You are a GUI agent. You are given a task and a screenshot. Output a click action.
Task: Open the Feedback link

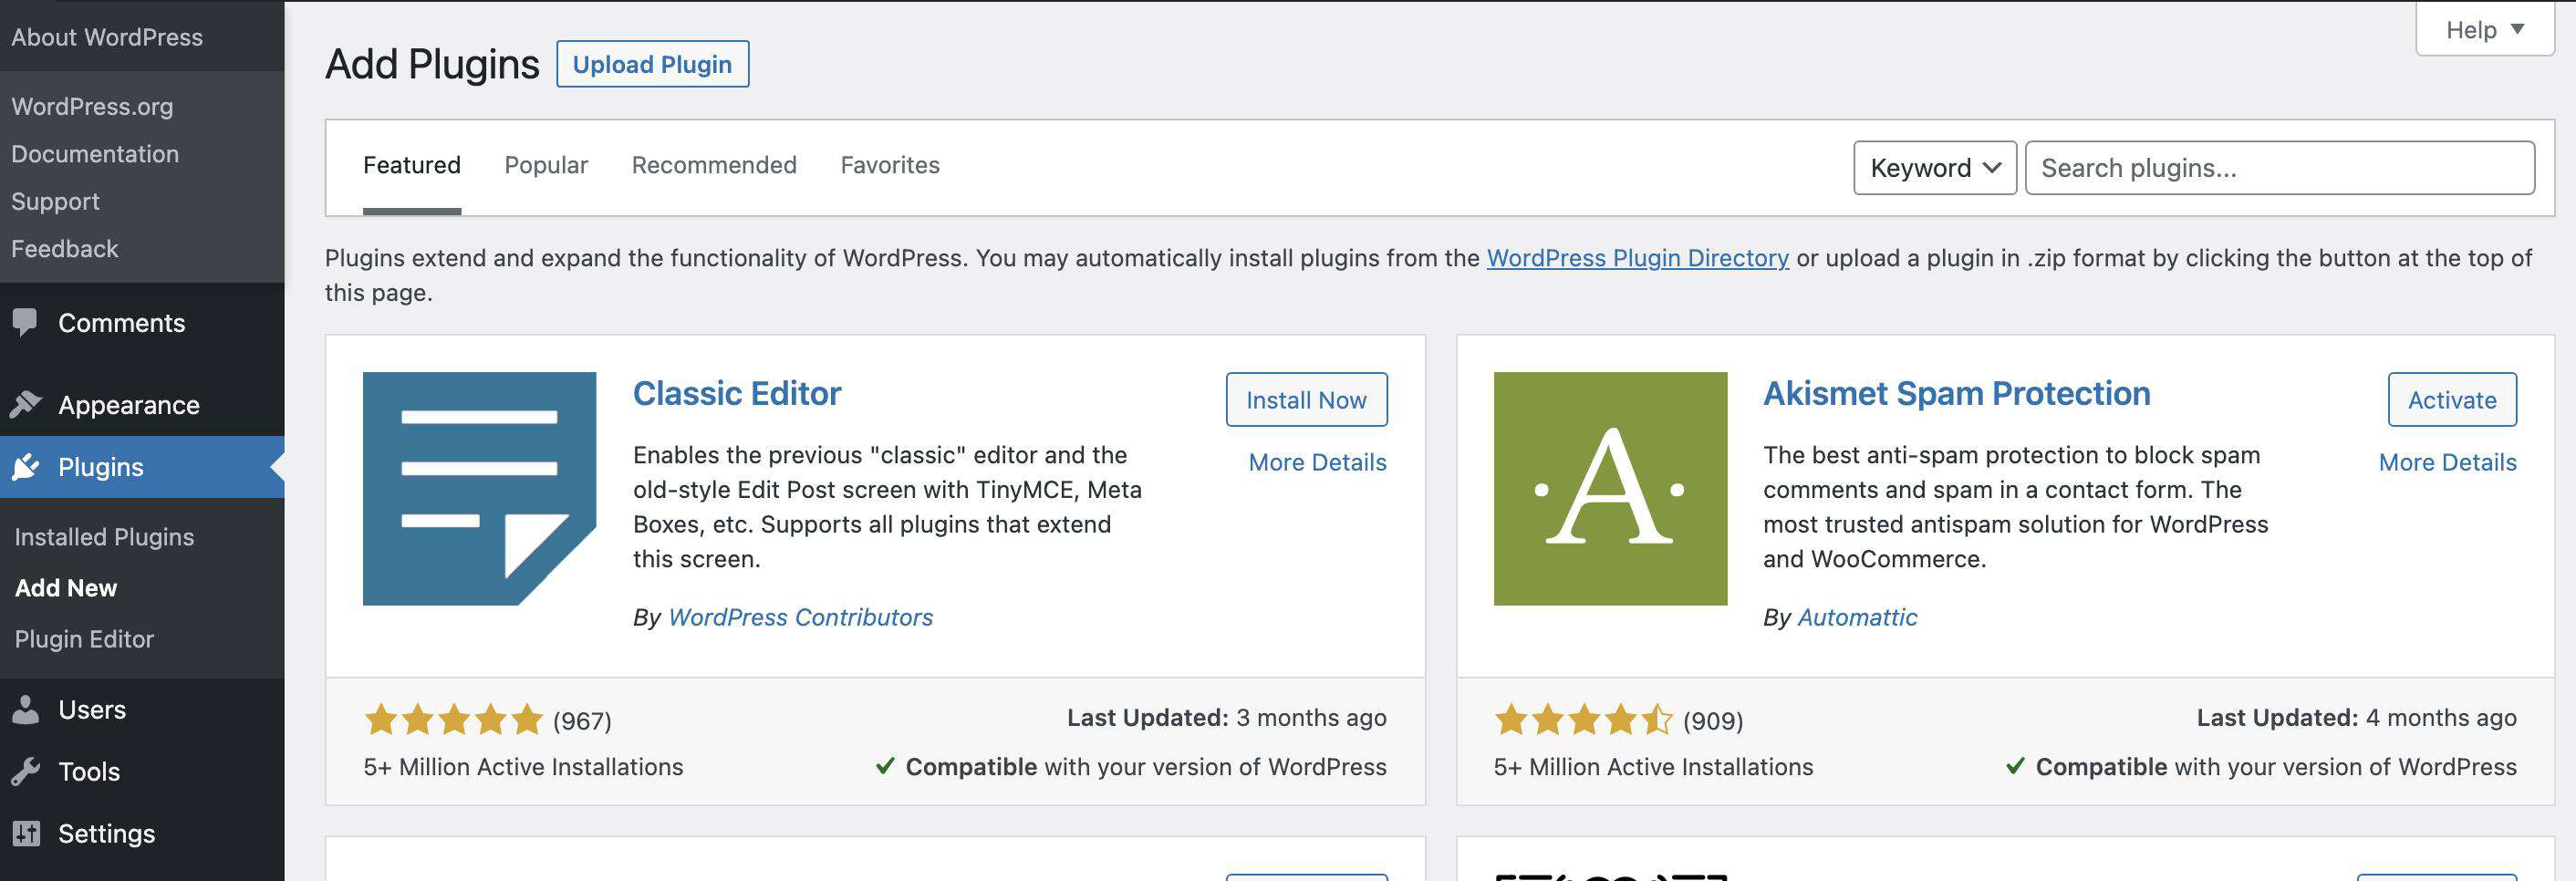(64, 248)
